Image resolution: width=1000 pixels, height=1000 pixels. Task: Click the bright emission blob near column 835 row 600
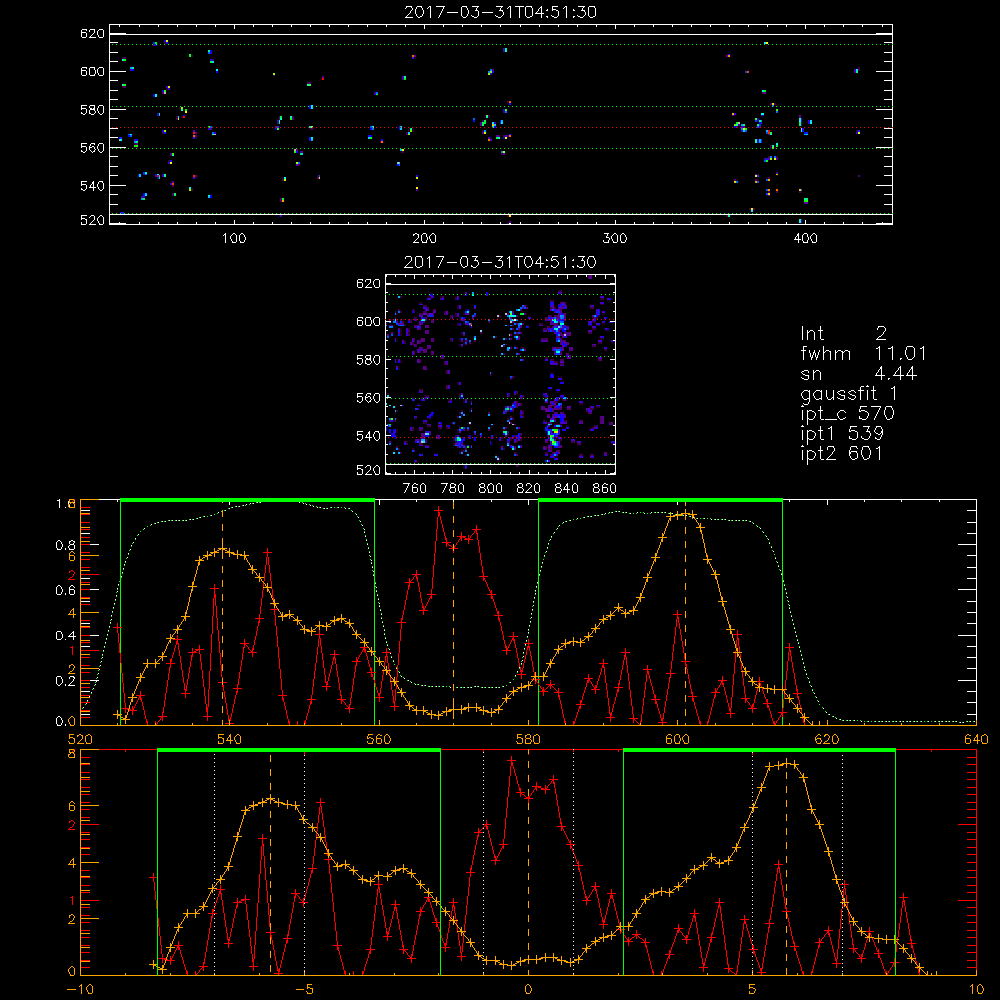(559, 324)
